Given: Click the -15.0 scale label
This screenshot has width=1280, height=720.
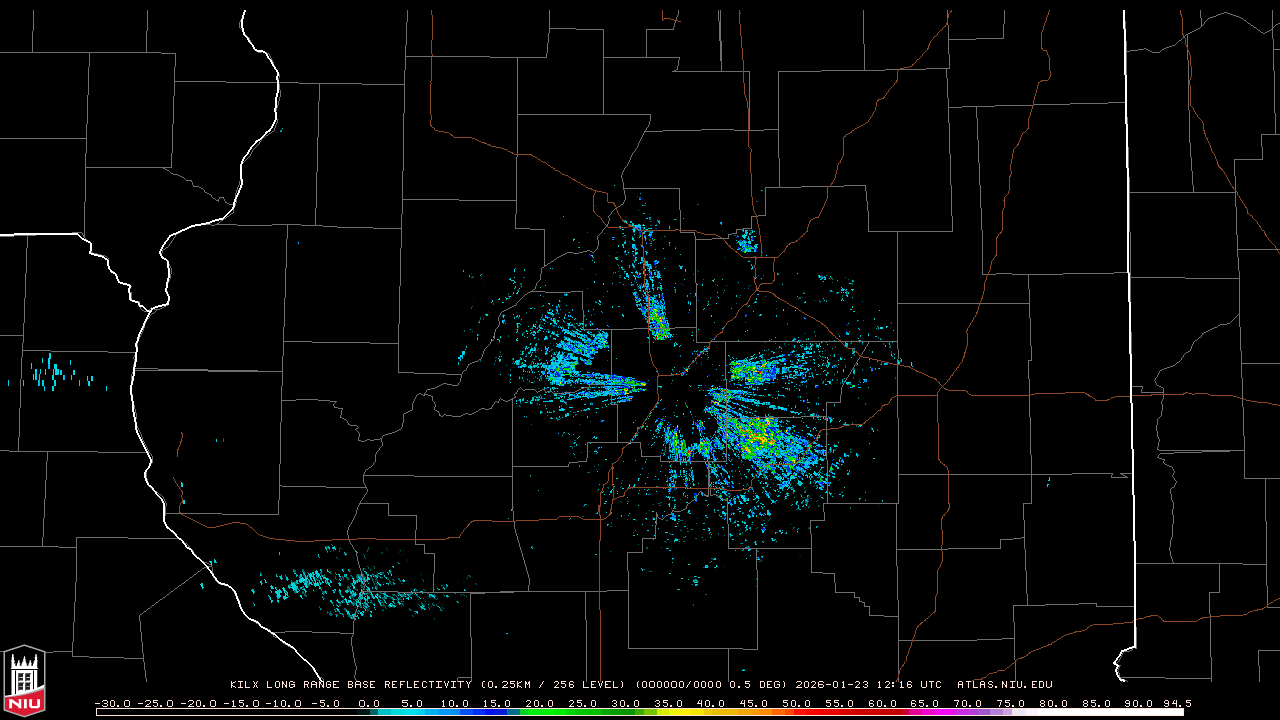Looking at the screenshot, I should pyautogui.click(x=241, y=703).
